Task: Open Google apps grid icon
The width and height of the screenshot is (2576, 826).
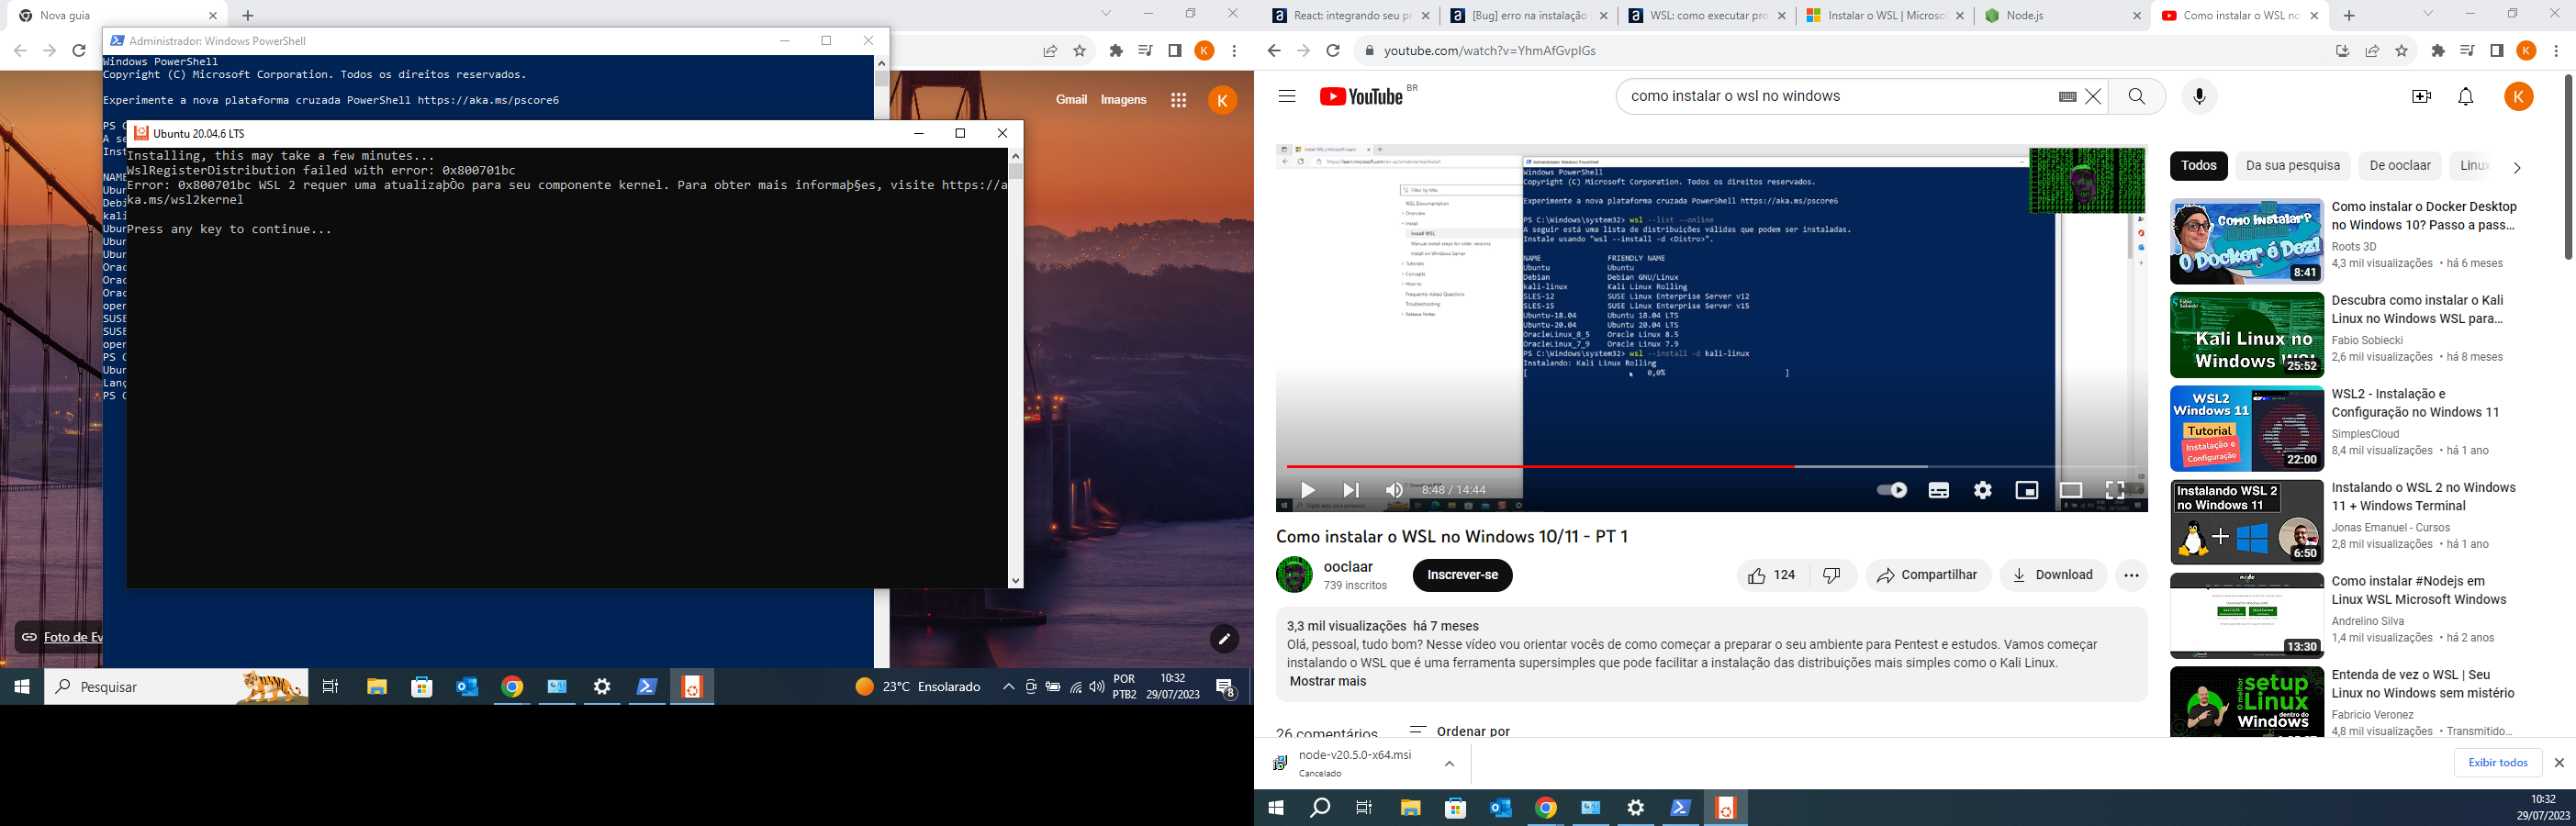Action: pyautogui.click(x=1178, y=100)
